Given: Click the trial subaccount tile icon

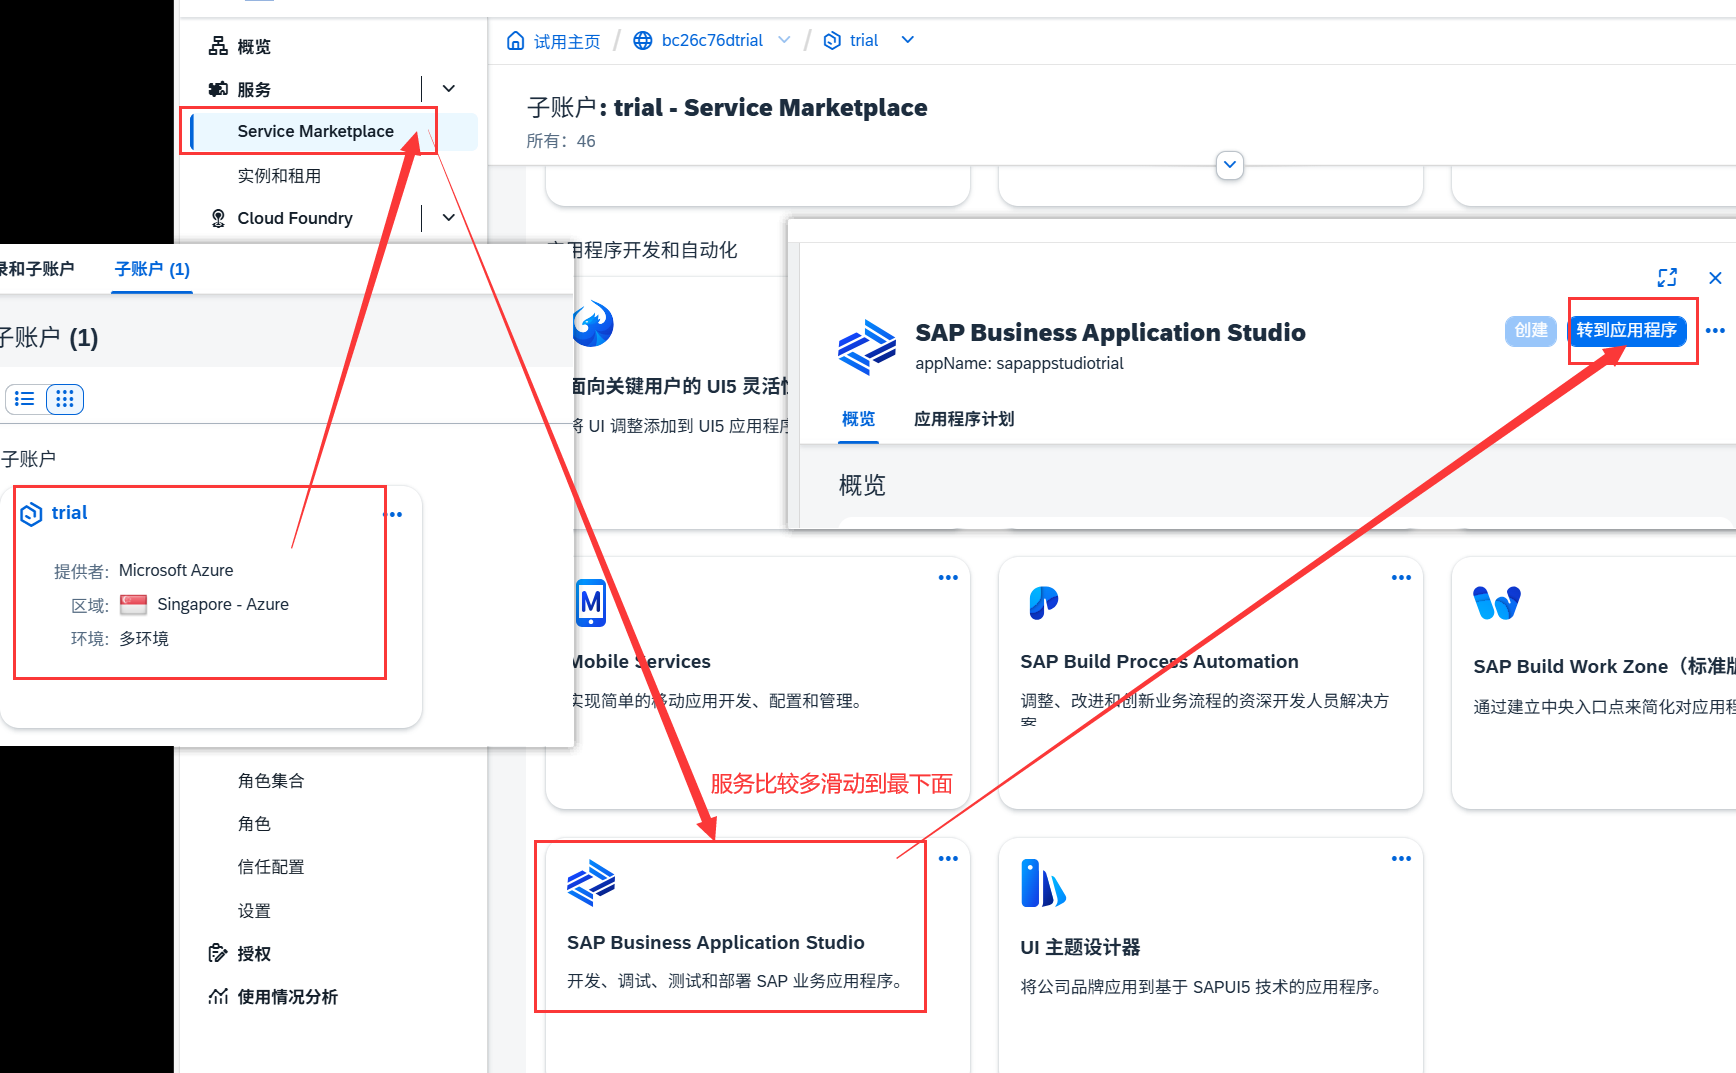Looking at the screenshot, I should [32, 513].
